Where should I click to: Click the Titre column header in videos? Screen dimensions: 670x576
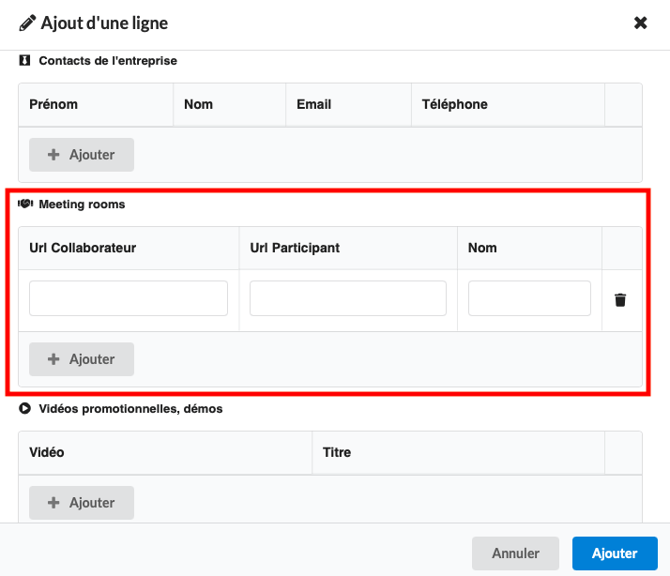(337, 452)
